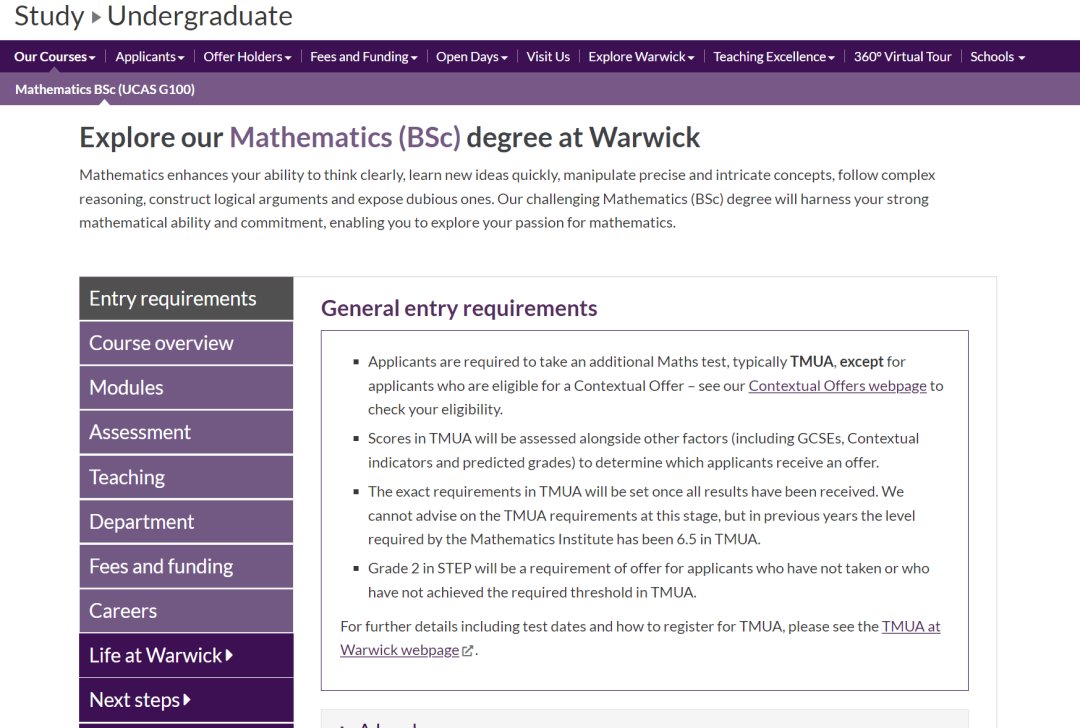Go to Visit Us page
This screenshot has height=728, width=1080.
pos(548,57)
